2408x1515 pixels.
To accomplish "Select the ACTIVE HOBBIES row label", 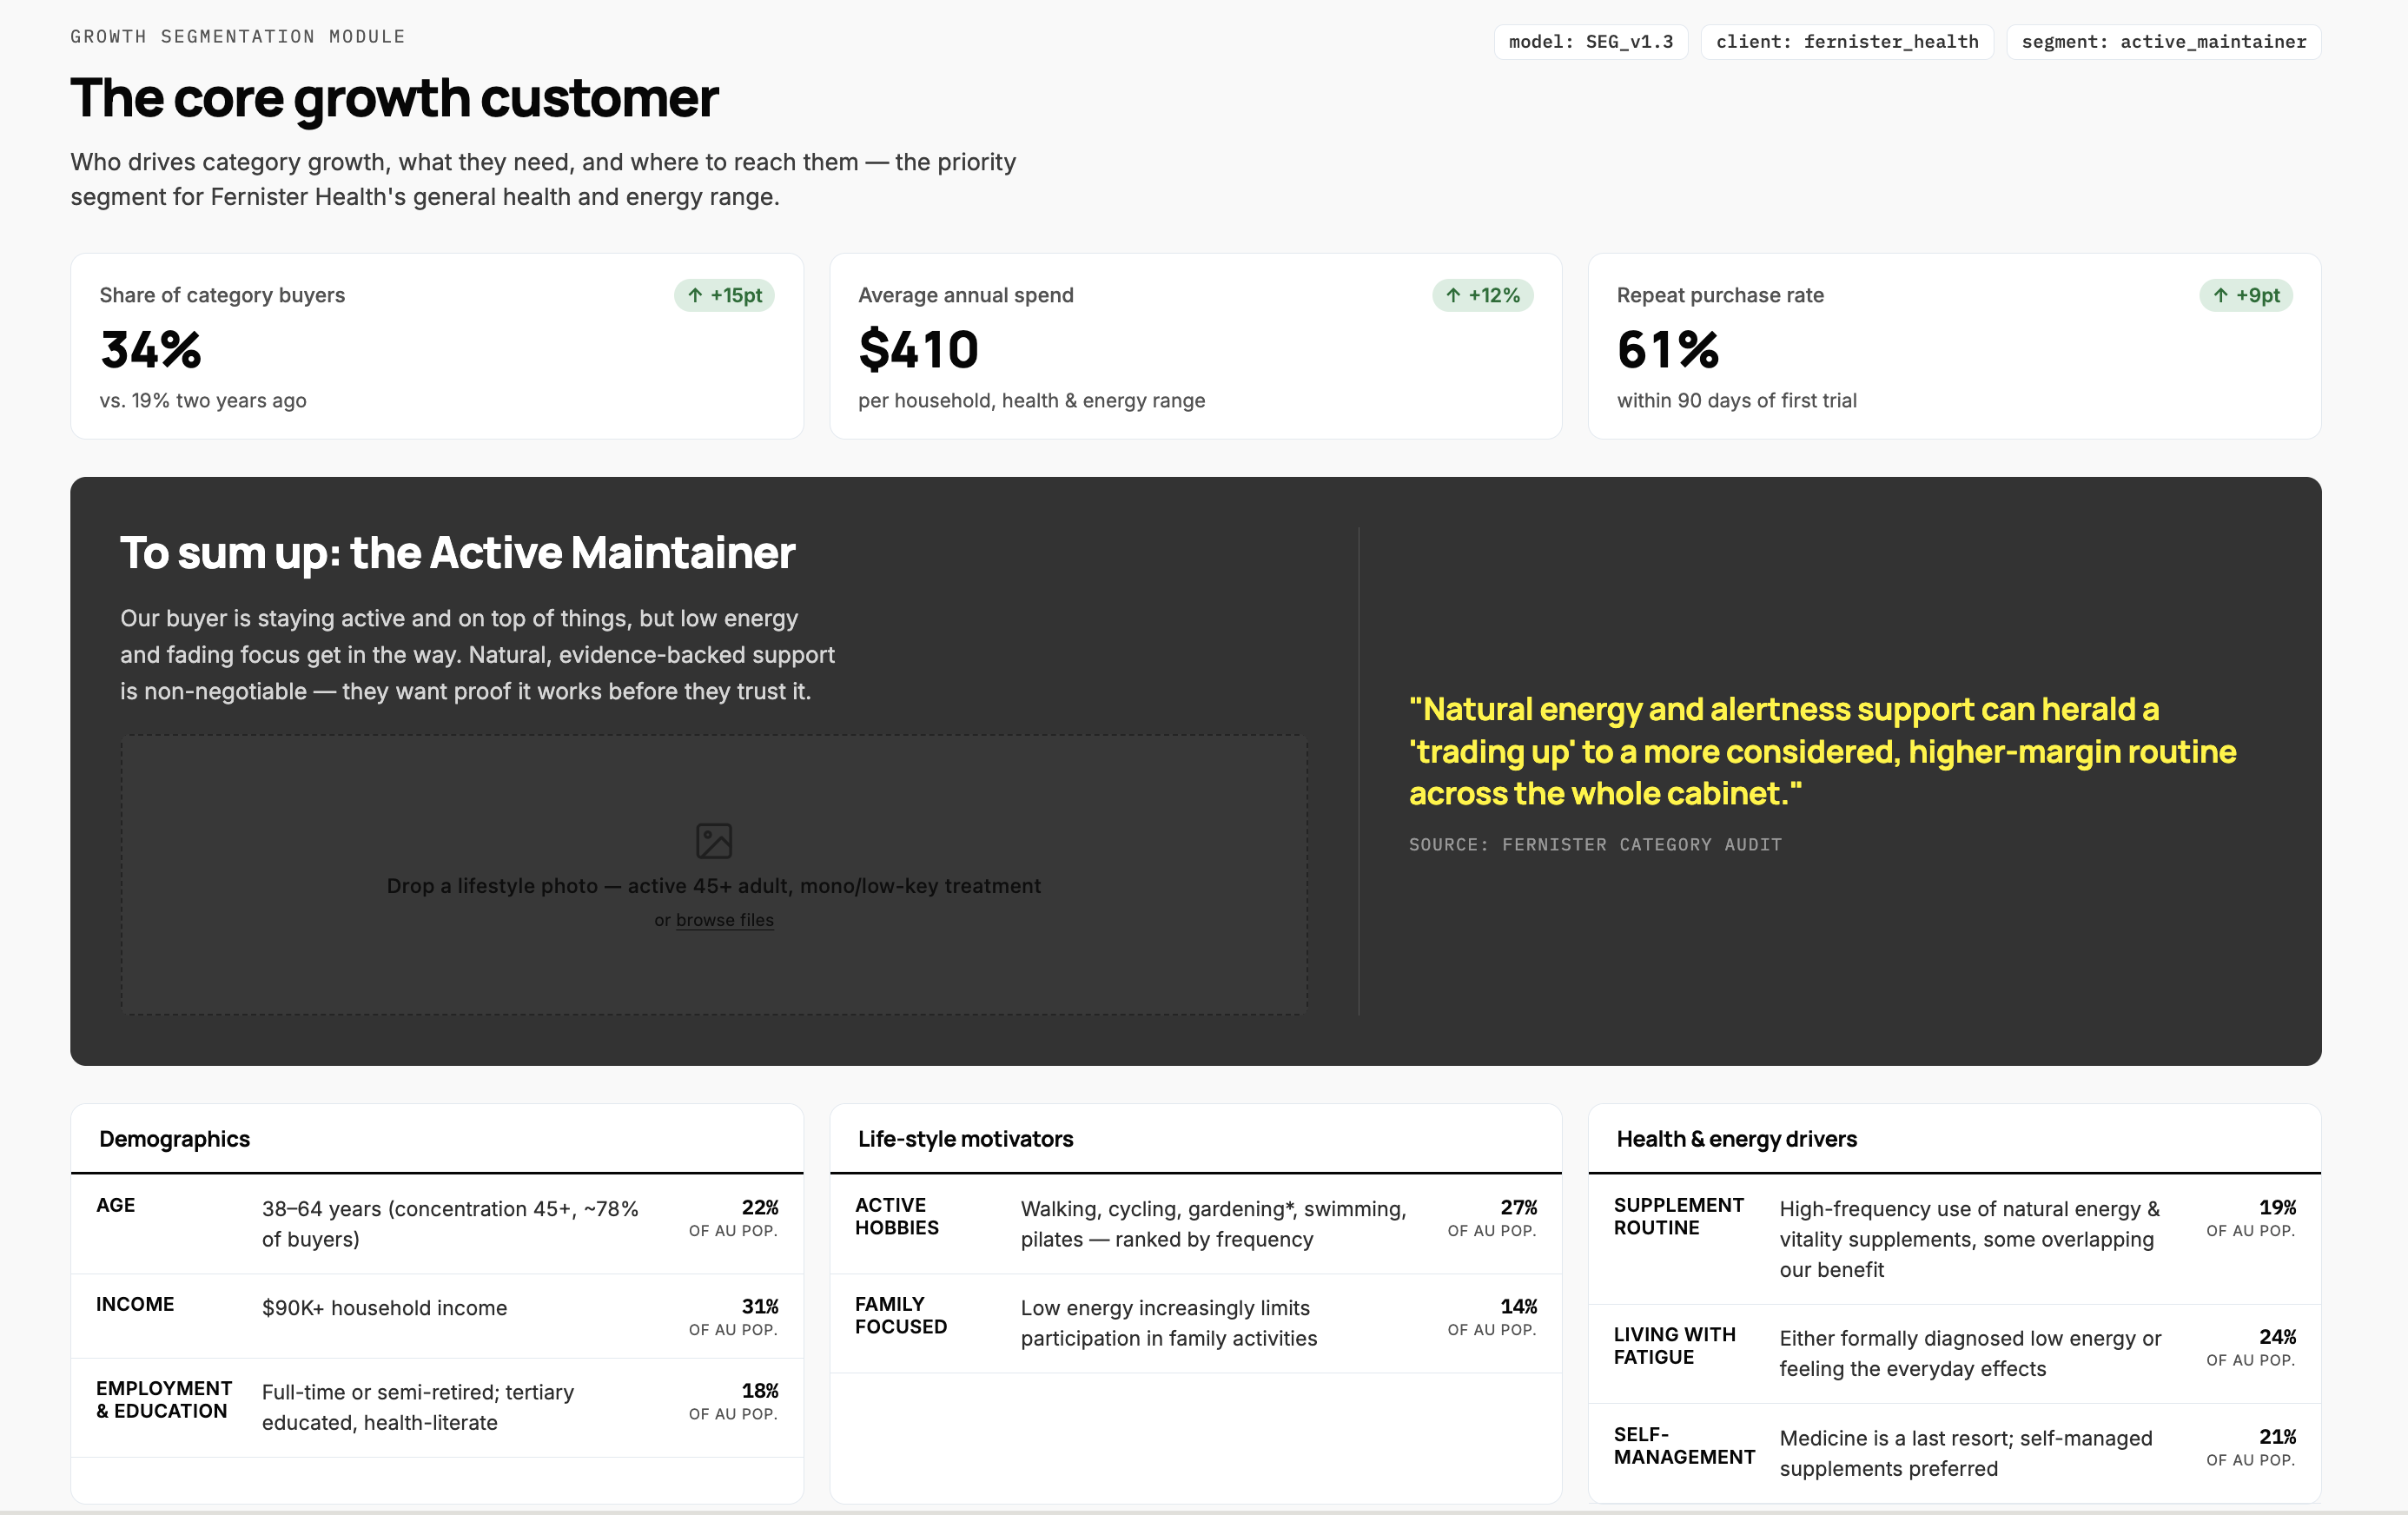I will point(897,1216).
